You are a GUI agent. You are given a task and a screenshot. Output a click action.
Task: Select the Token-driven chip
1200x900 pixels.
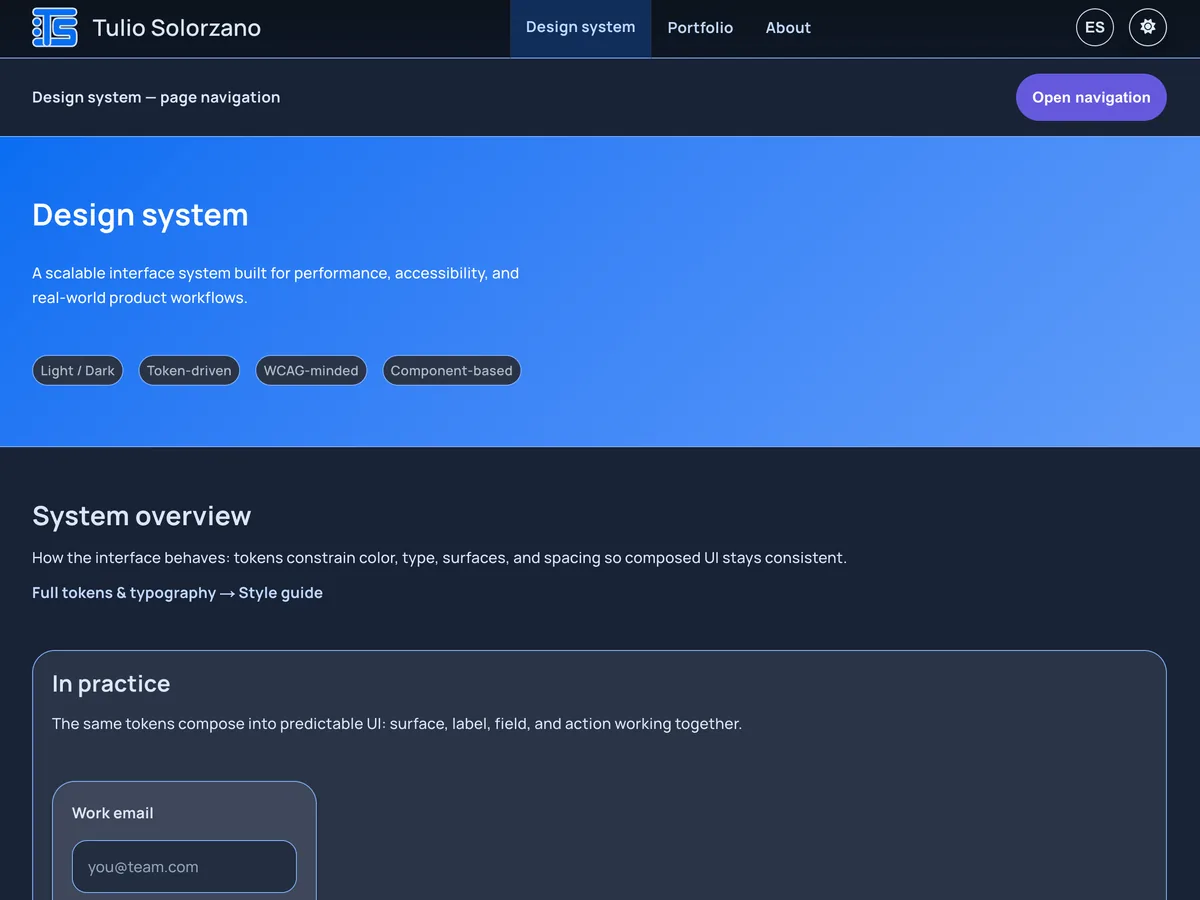pos(189,370)
